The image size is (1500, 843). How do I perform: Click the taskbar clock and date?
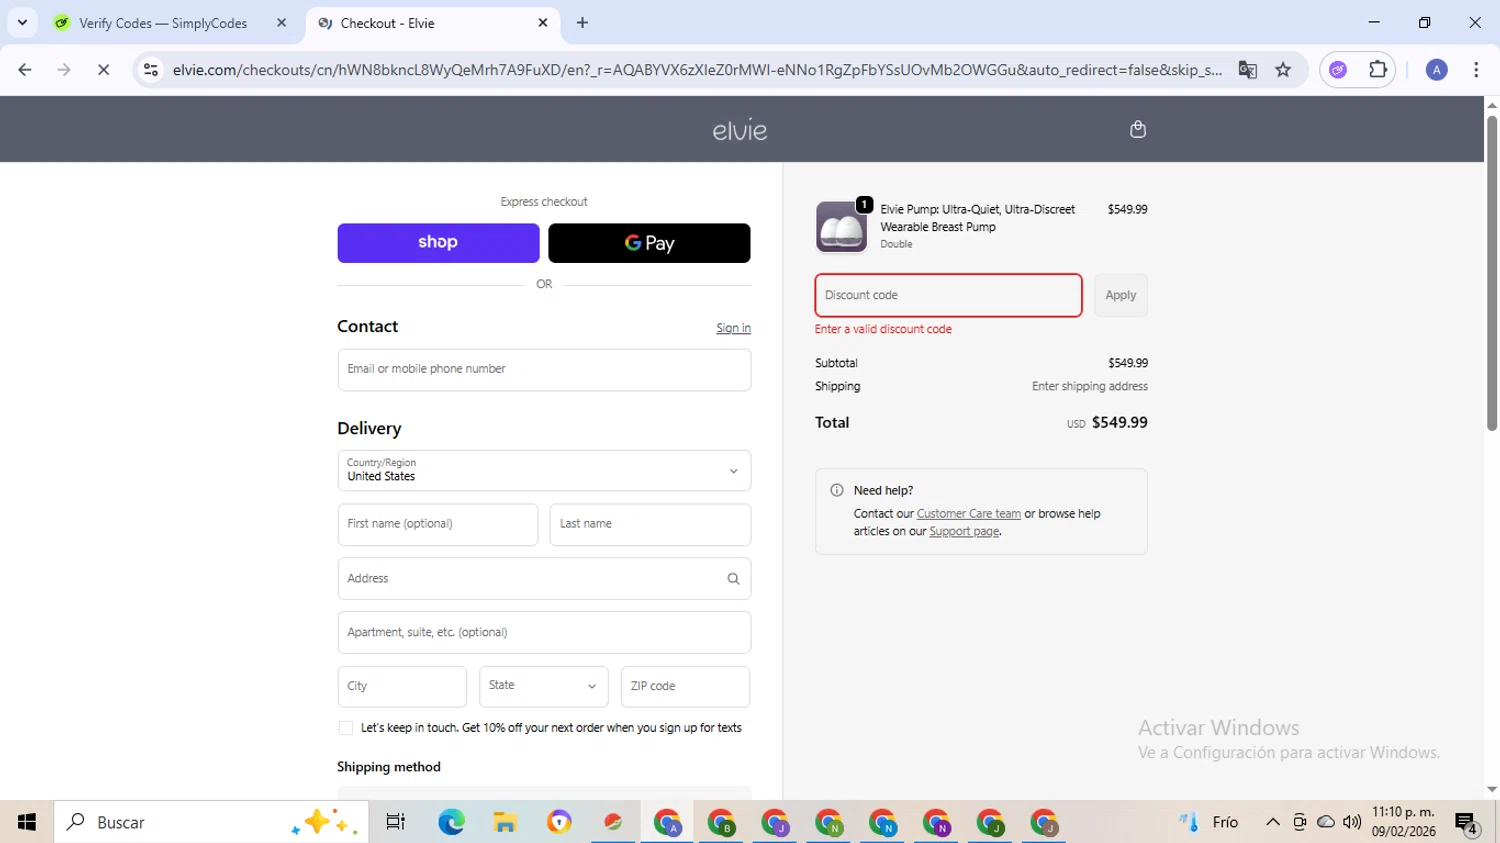point(1404,822)
